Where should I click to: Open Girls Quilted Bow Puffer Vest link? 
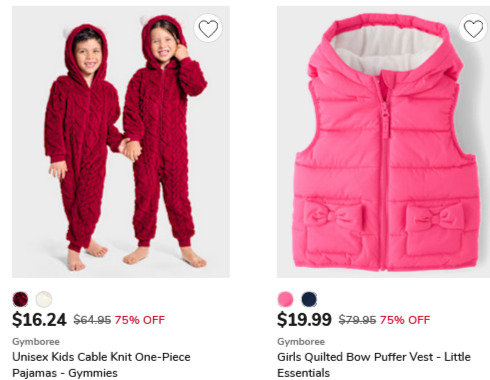click(374, 365)
